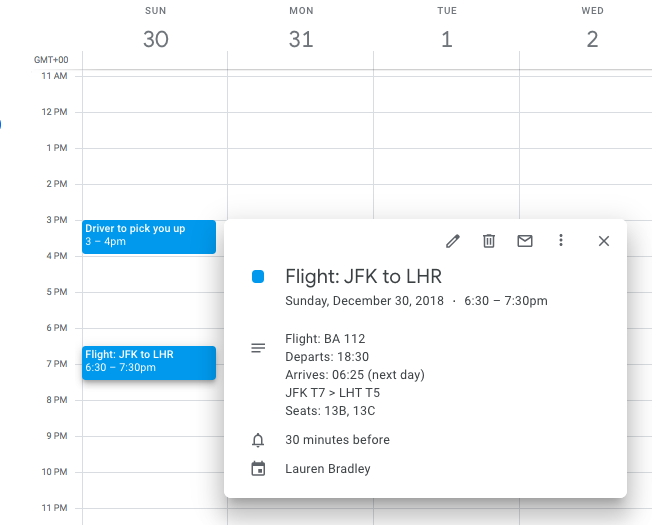The height and width of the screenshot is (525, 652).
Task: Delete the event with the trash icon
Action: pyautogui.click(x=489, y=241)
